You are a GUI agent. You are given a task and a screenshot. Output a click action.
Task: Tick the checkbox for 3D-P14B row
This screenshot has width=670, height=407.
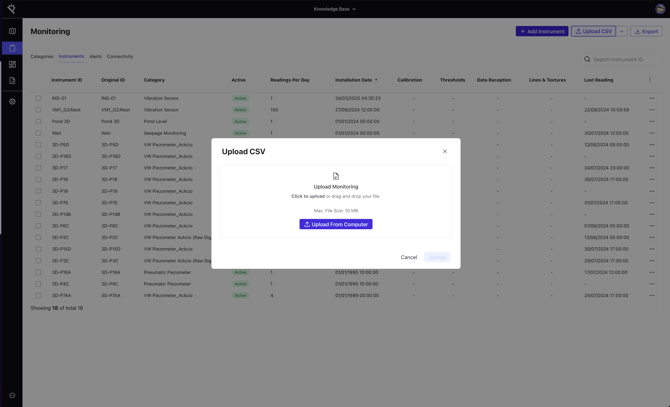pos(38,214)
